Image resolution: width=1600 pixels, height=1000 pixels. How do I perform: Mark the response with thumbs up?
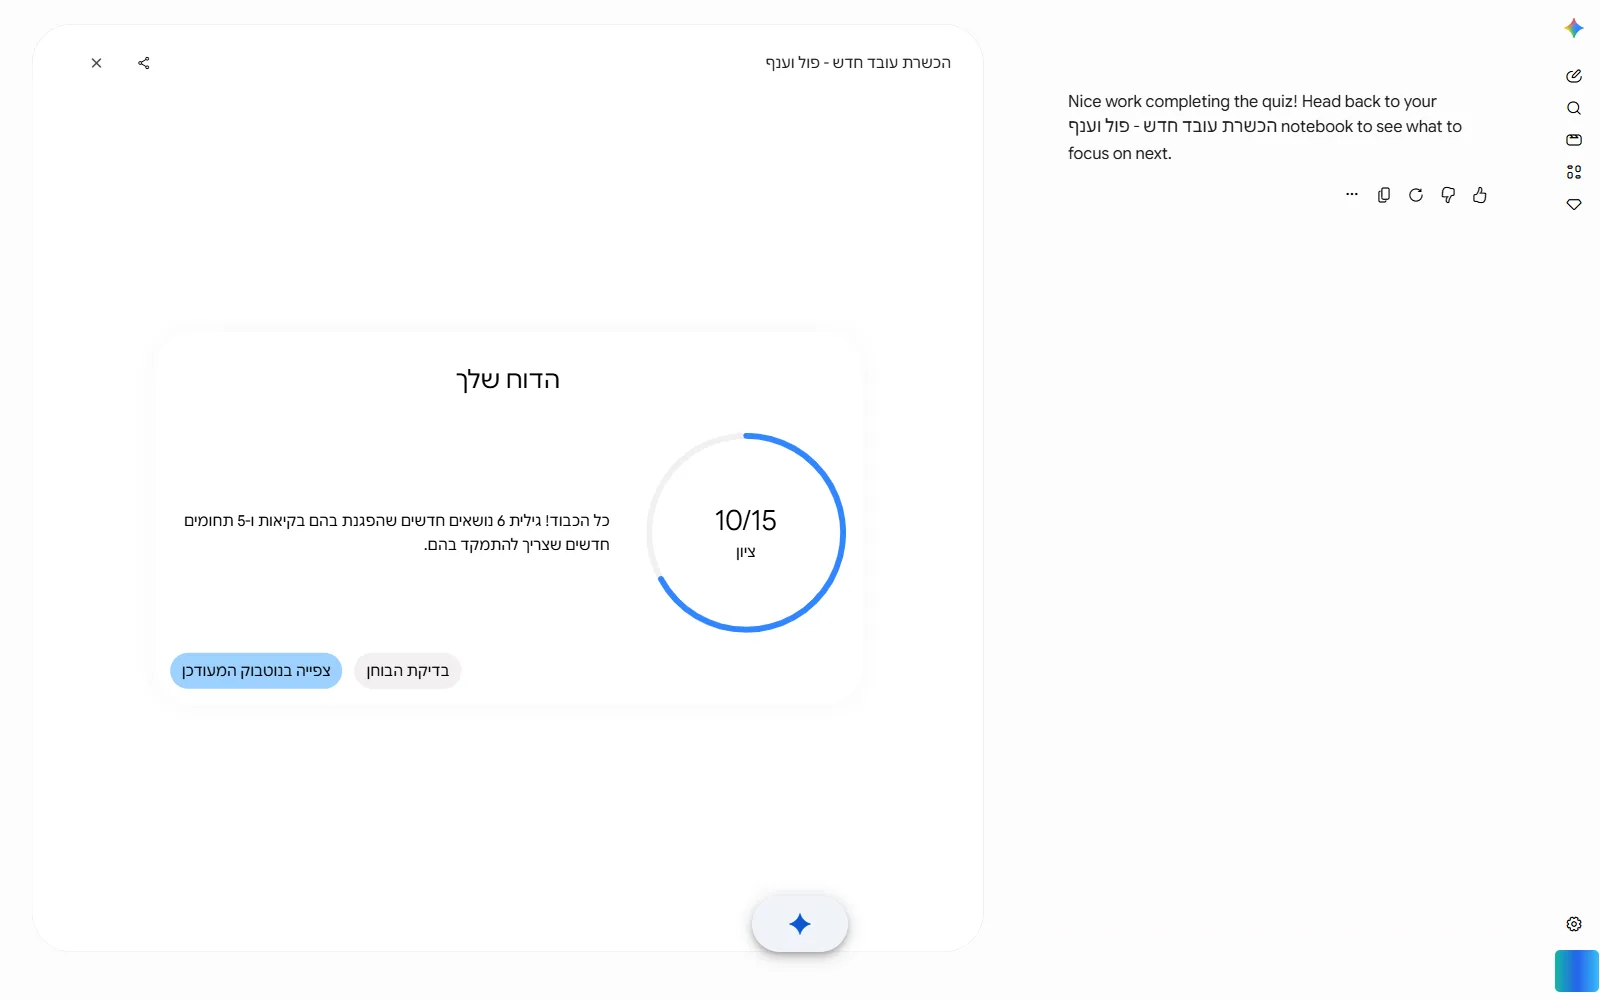pyautogui.click(x=1480, y=195)
